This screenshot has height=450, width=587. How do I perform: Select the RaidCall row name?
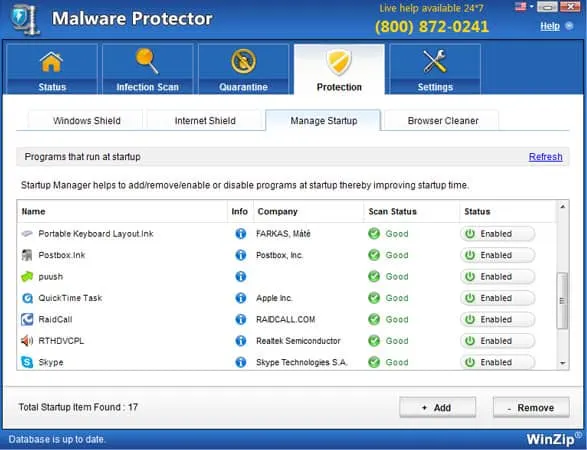pos(55,319)
